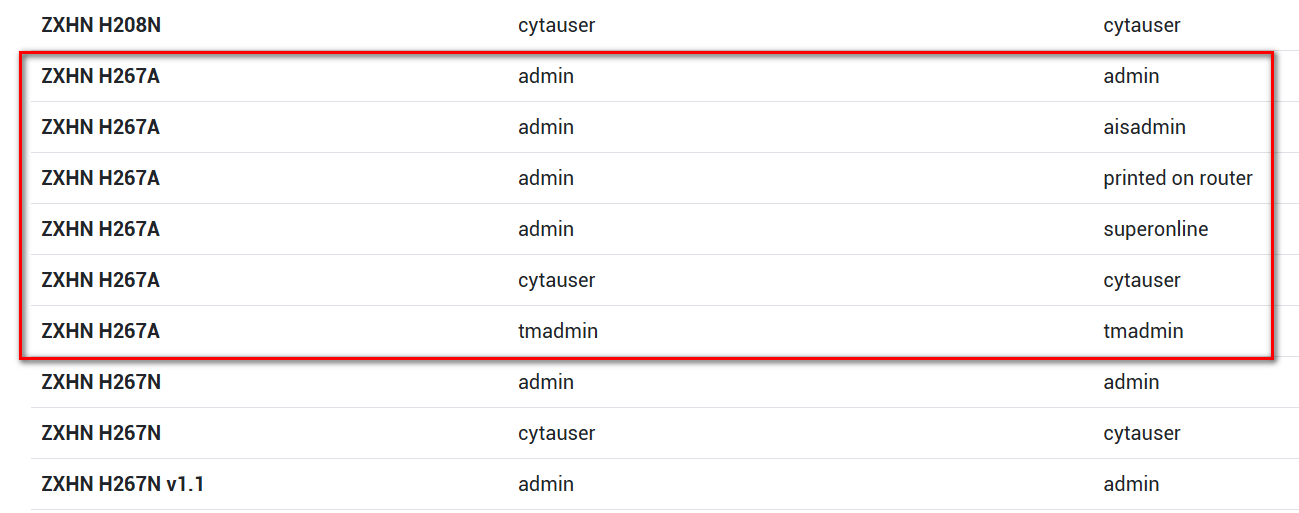
Task: Click admin username beside "printed on router"
Action: click(x=546, y=178)
